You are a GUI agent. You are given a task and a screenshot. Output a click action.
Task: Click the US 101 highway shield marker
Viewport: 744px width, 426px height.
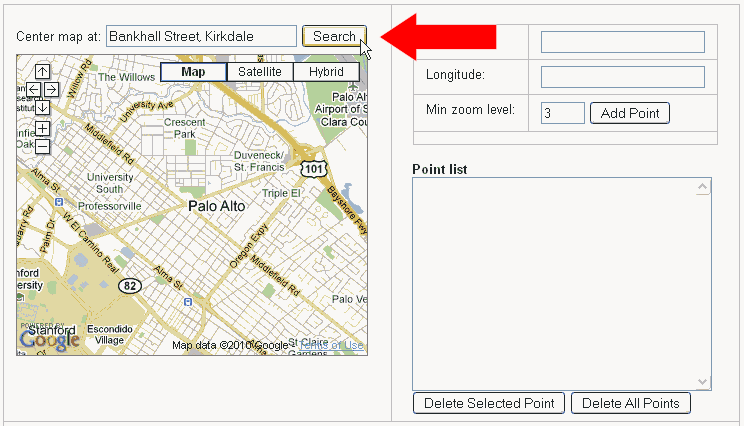[x=316, y=169]
